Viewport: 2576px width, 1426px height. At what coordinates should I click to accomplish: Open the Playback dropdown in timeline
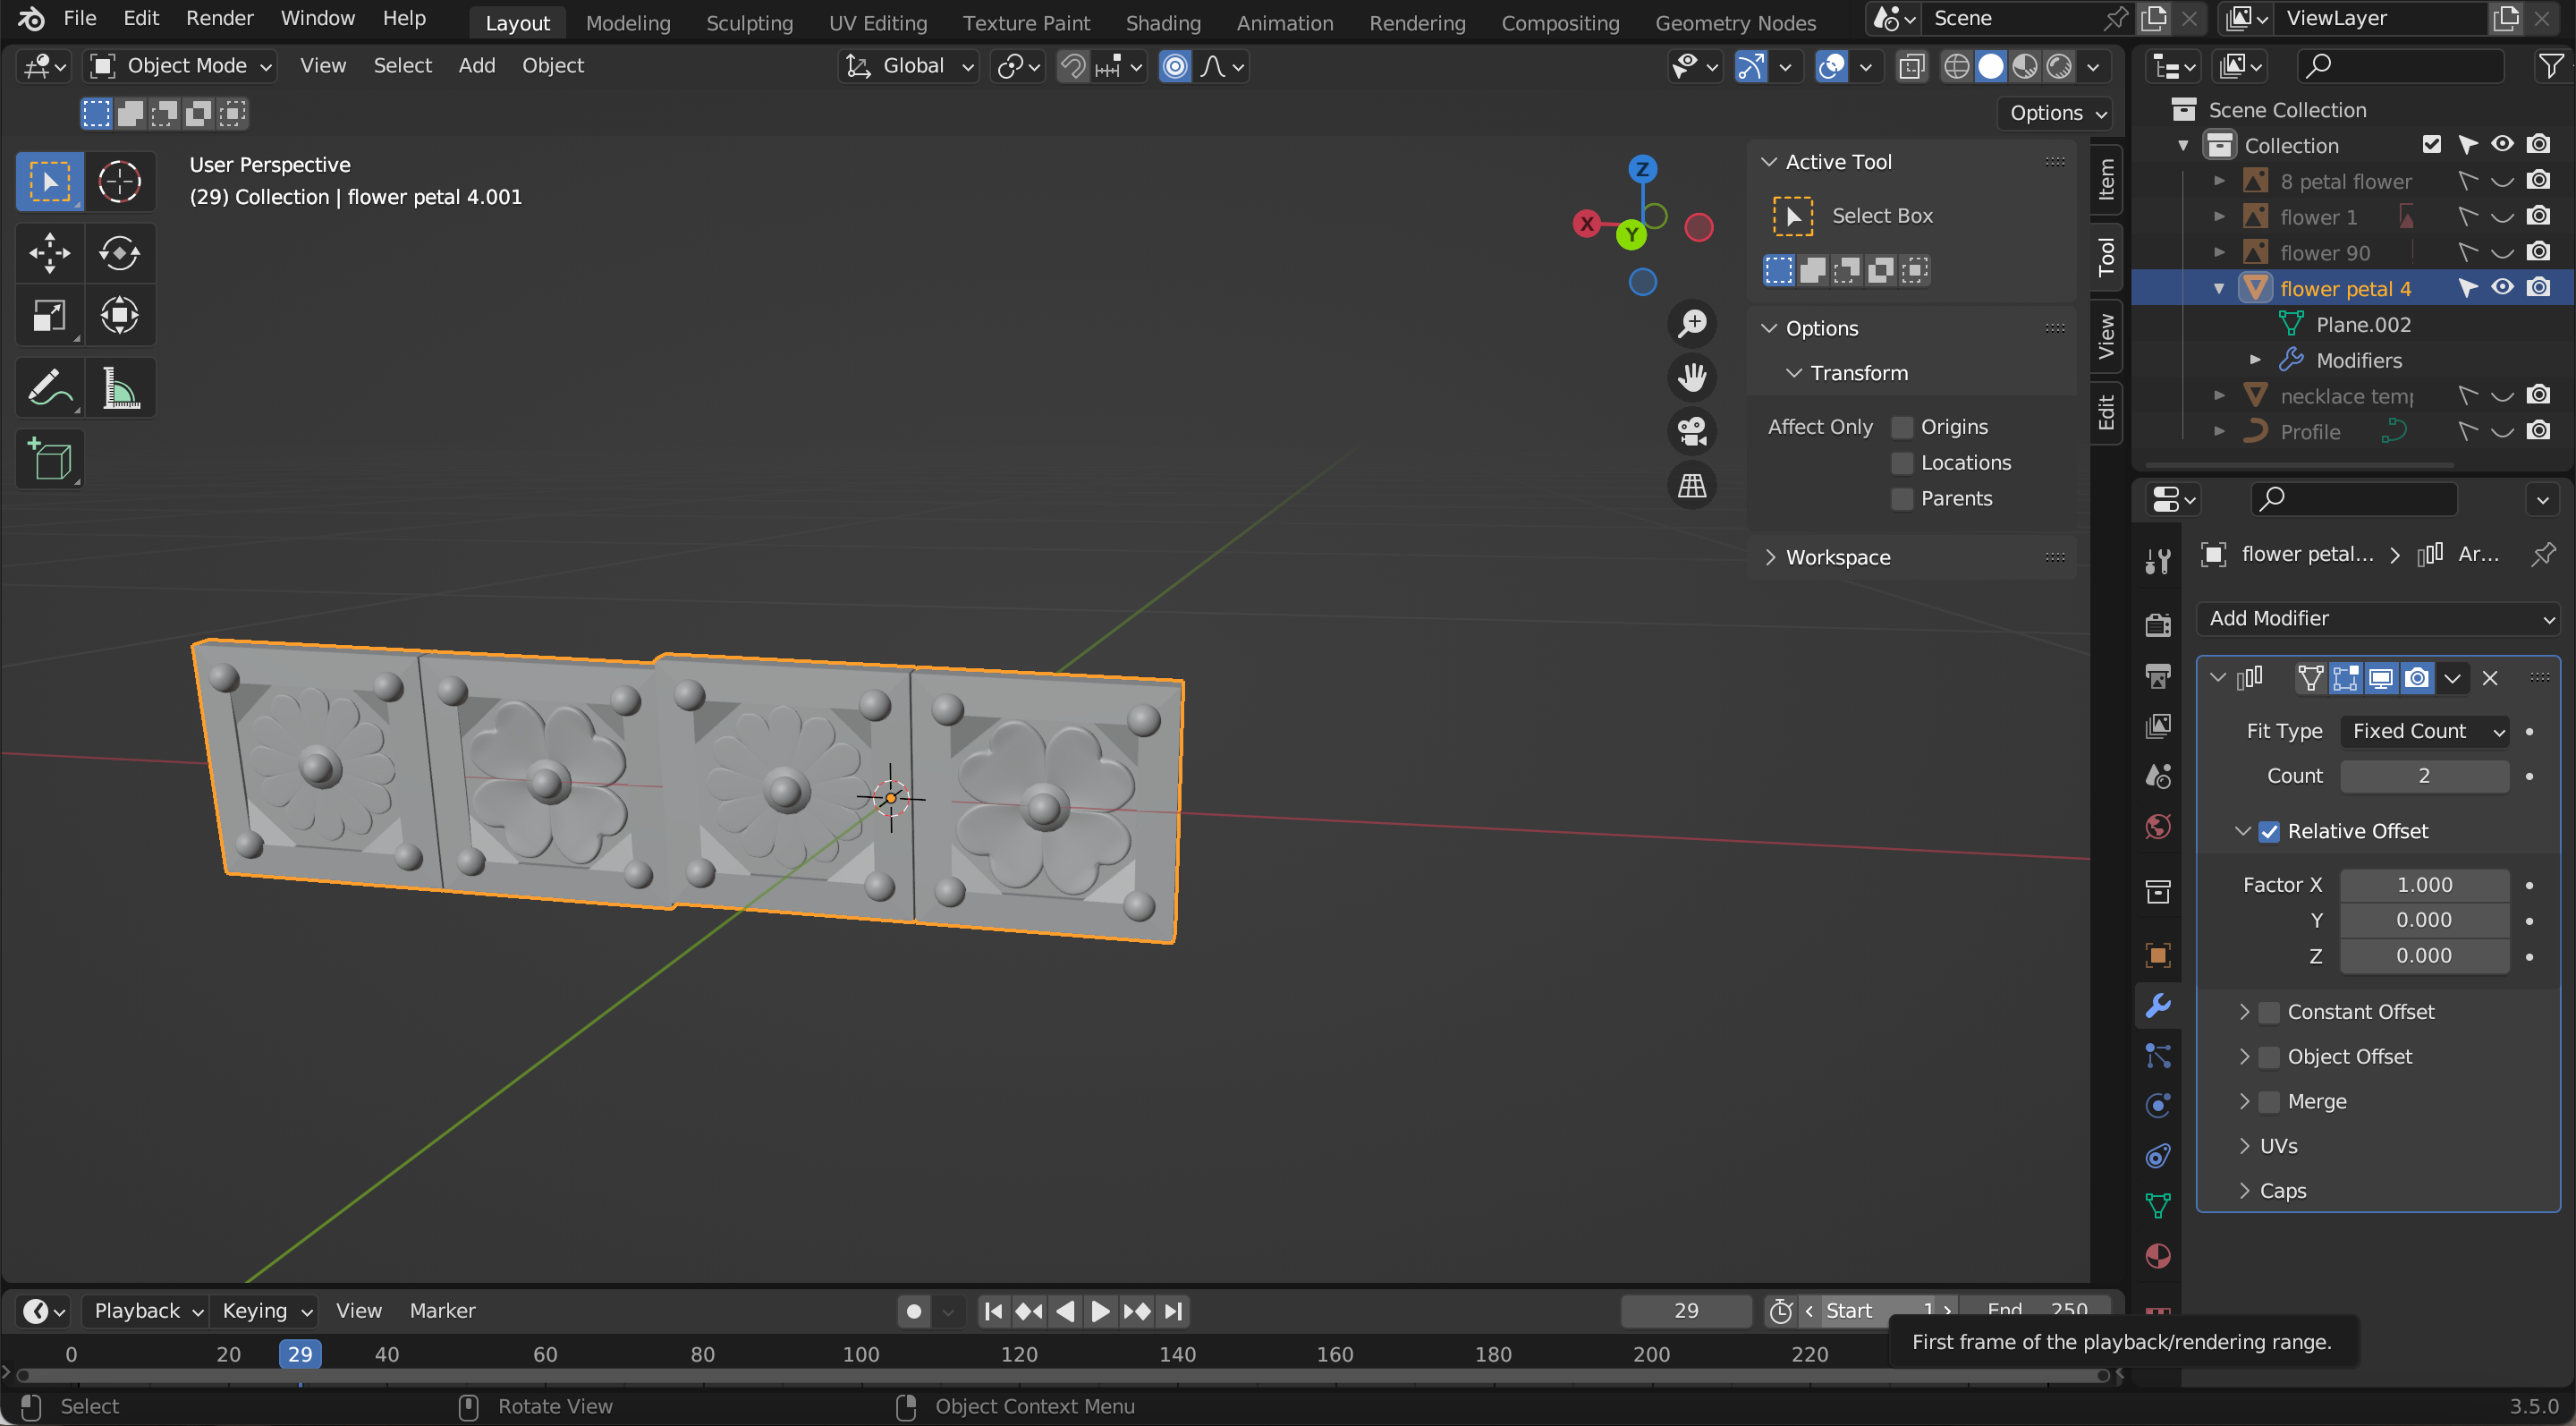147,1311
